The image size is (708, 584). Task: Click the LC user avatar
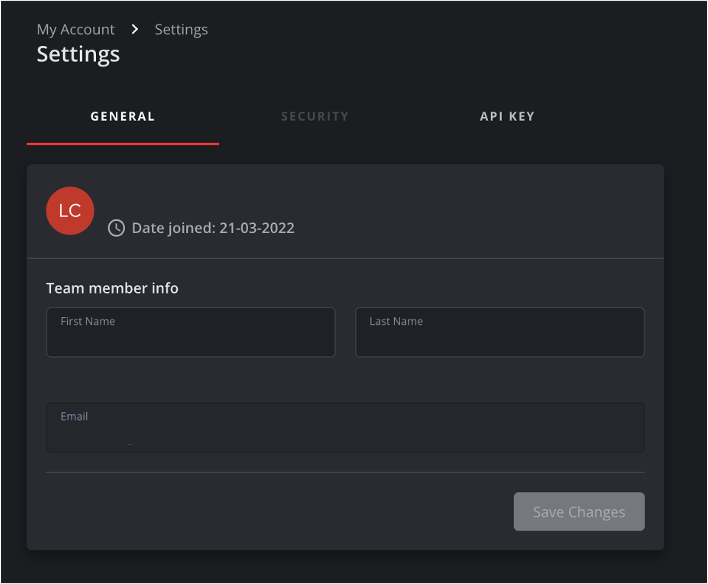coord(70,211)
